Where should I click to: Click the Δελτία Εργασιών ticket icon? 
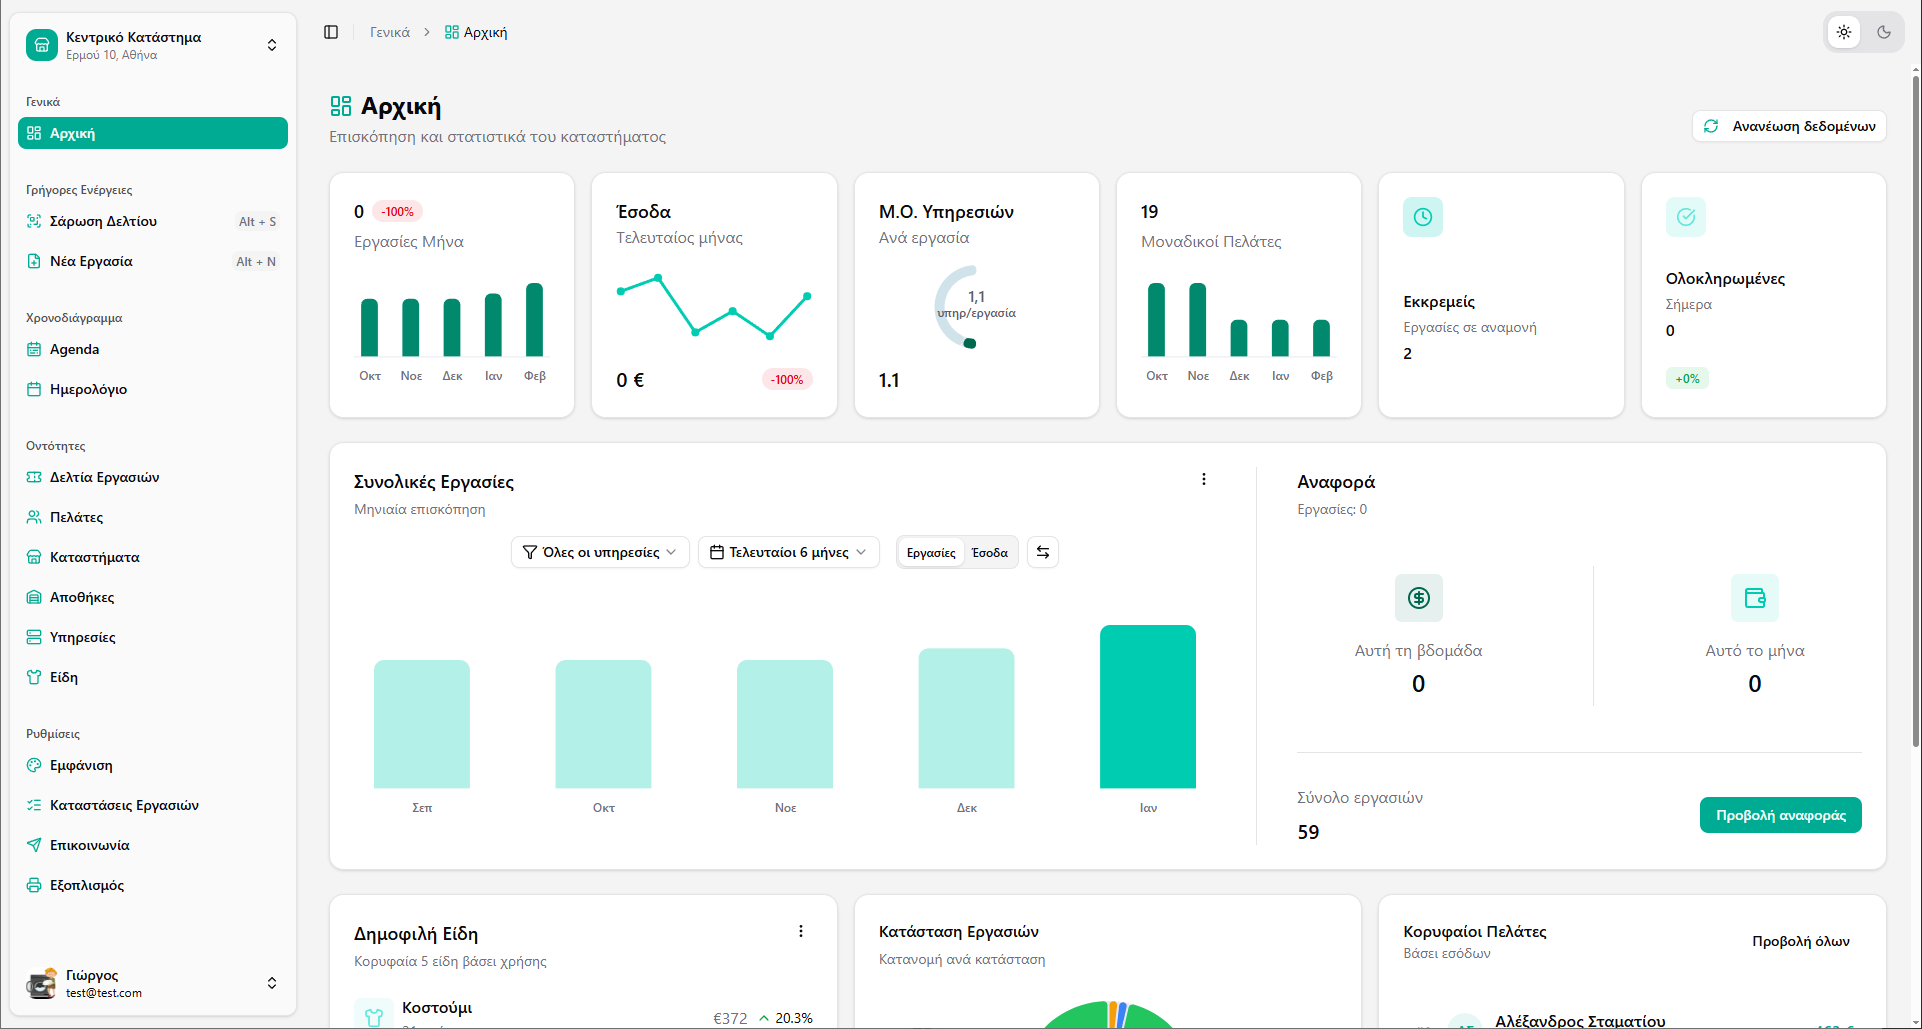34,477
